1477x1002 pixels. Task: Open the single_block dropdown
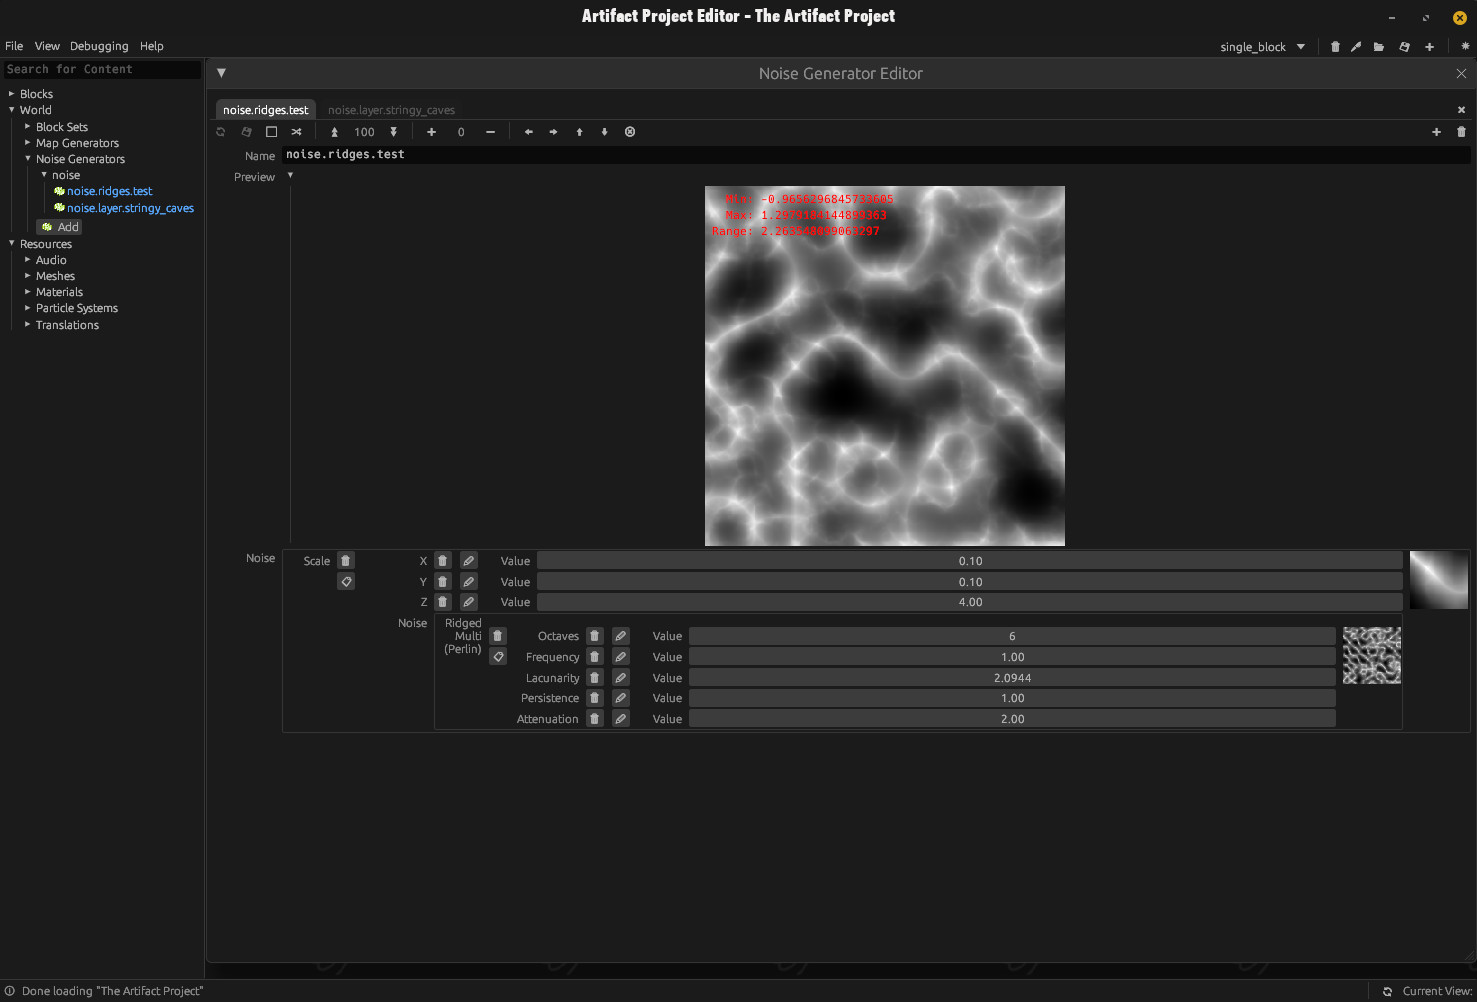click(1262, 47)
